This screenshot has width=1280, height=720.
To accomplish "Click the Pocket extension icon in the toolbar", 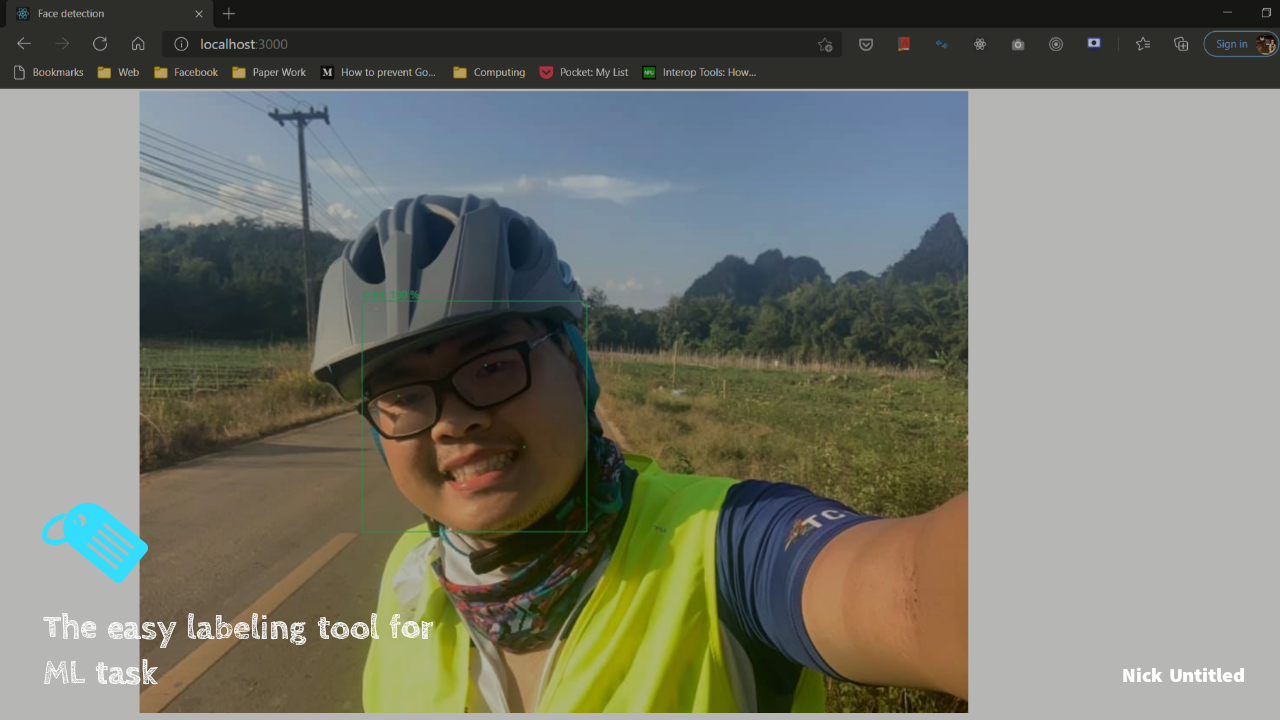I will 866,44.
